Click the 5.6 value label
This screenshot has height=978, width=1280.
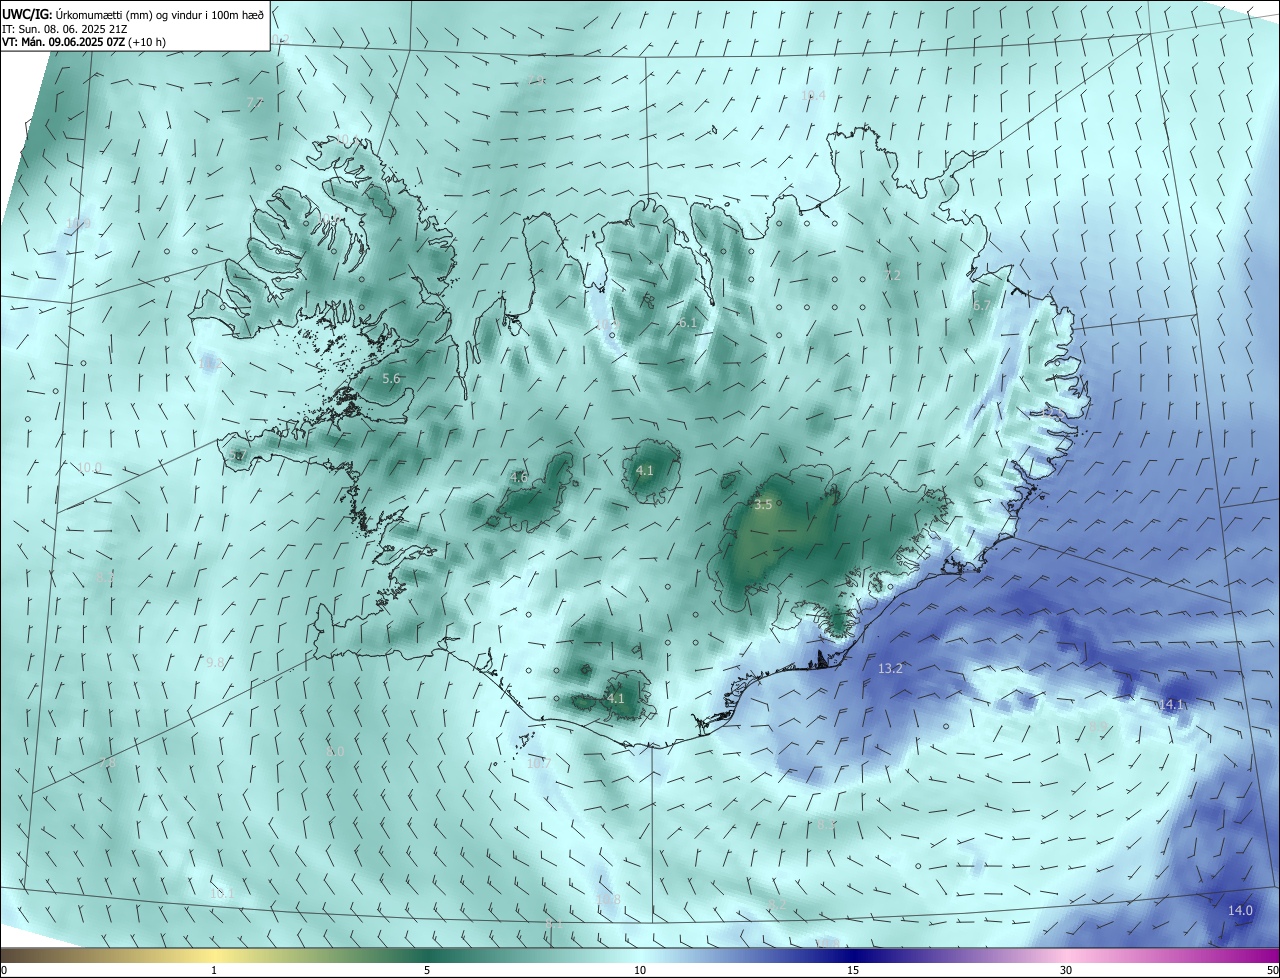tap(391, 379)
